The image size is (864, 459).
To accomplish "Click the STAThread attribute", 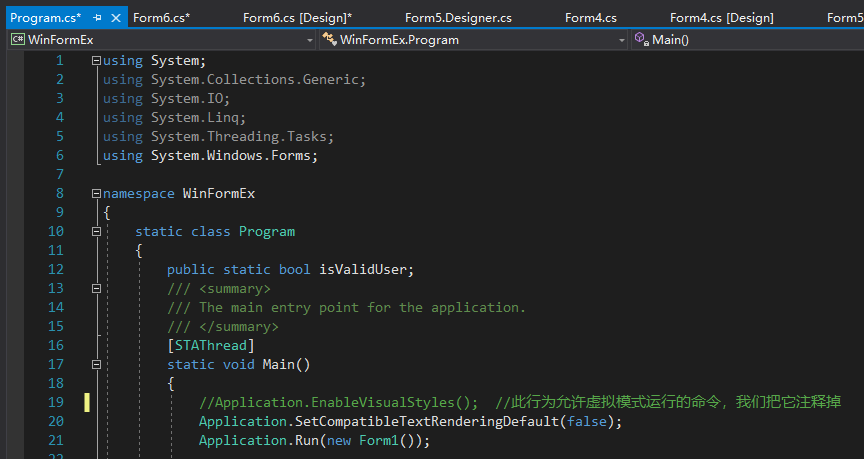I will click(x=211, y=345).
